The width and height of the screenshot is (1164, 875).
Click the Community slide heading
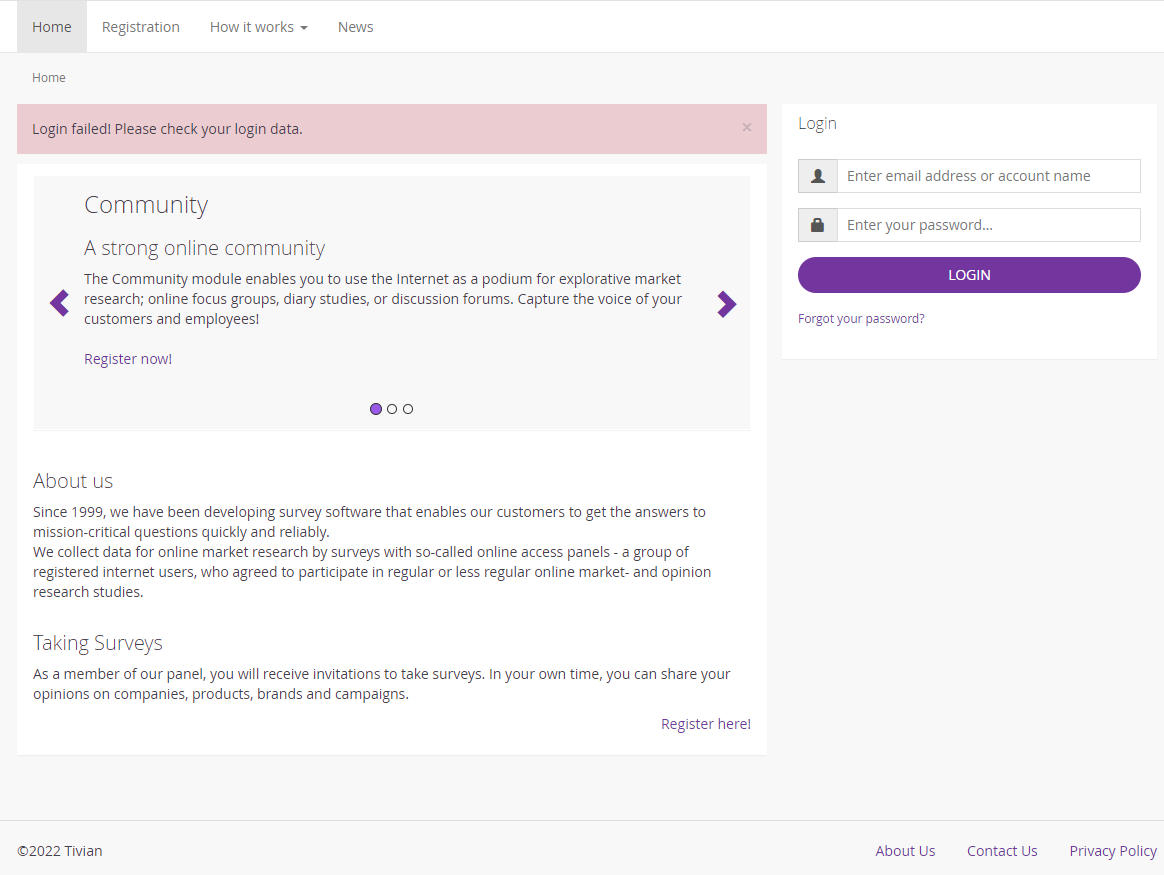tap(146, 205)
